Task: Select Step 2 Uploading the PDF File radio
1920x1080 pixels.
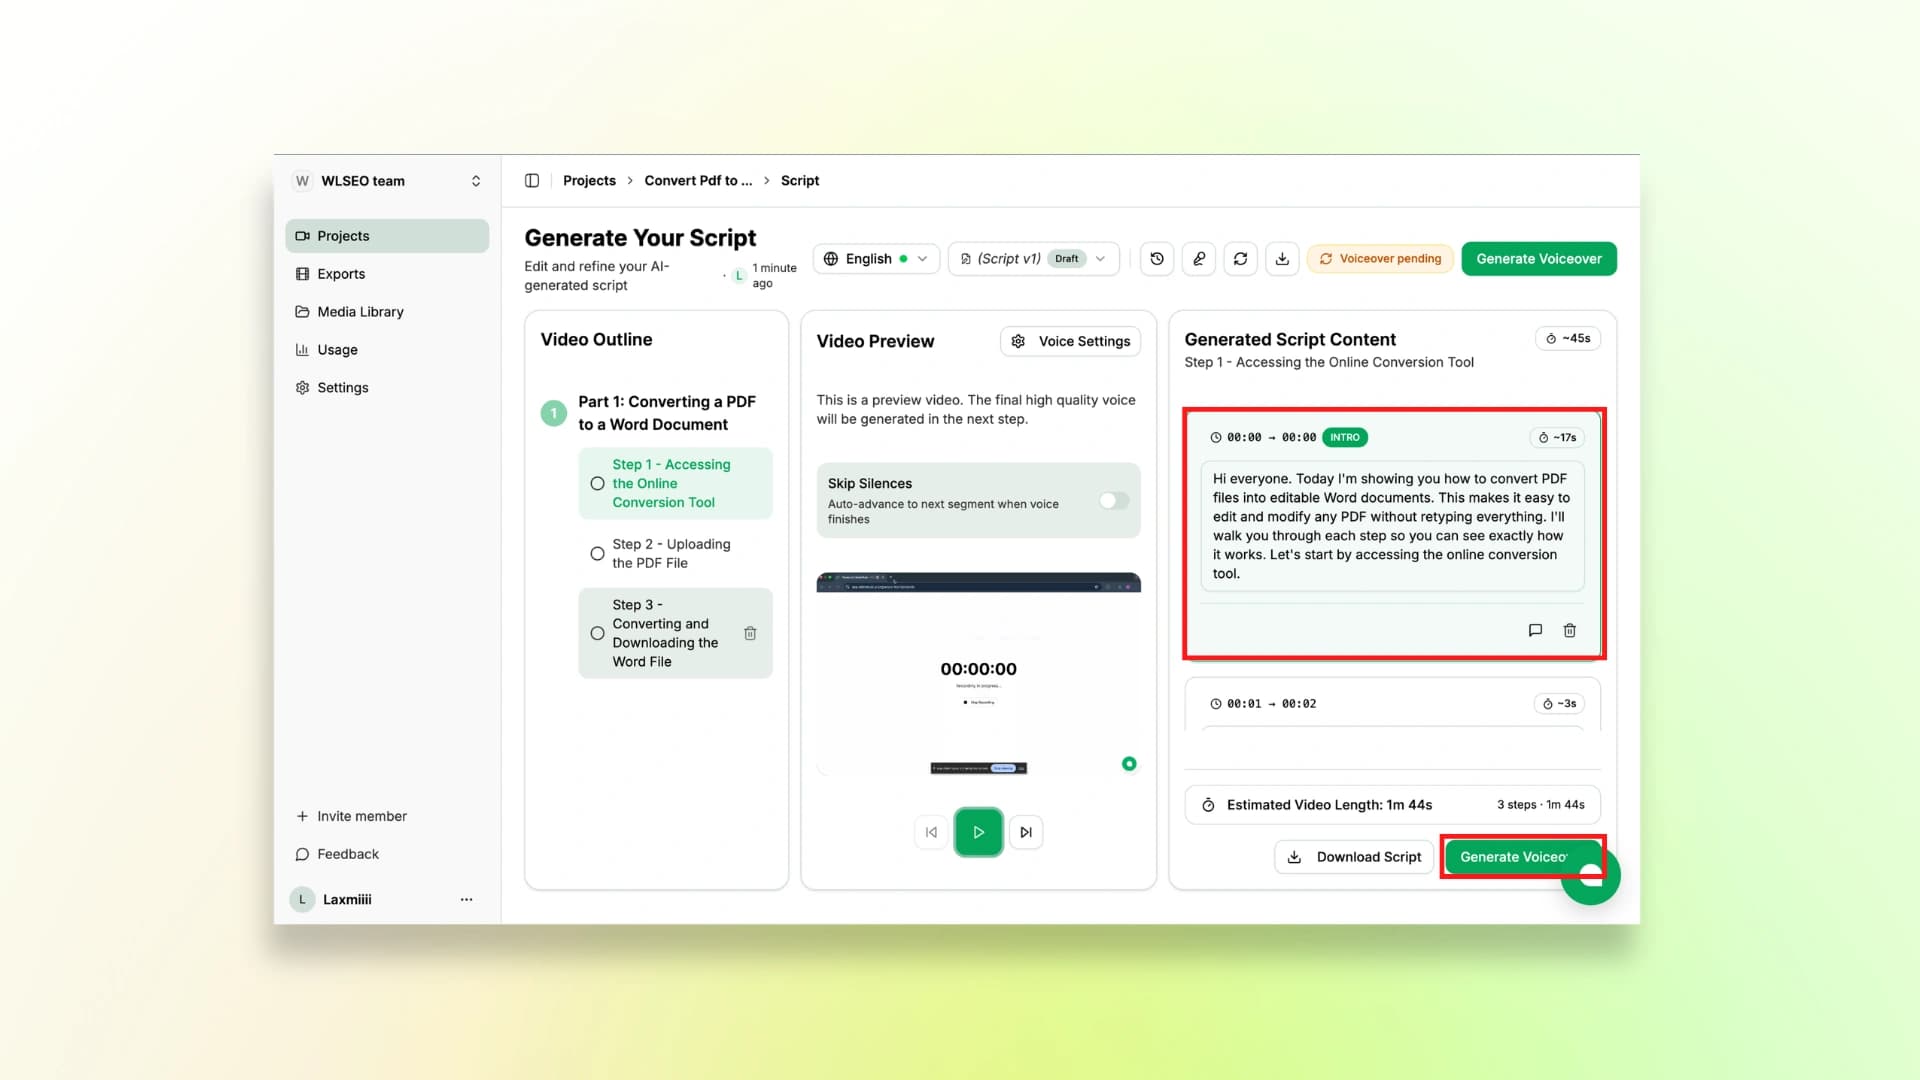Action: click(597, 554)
